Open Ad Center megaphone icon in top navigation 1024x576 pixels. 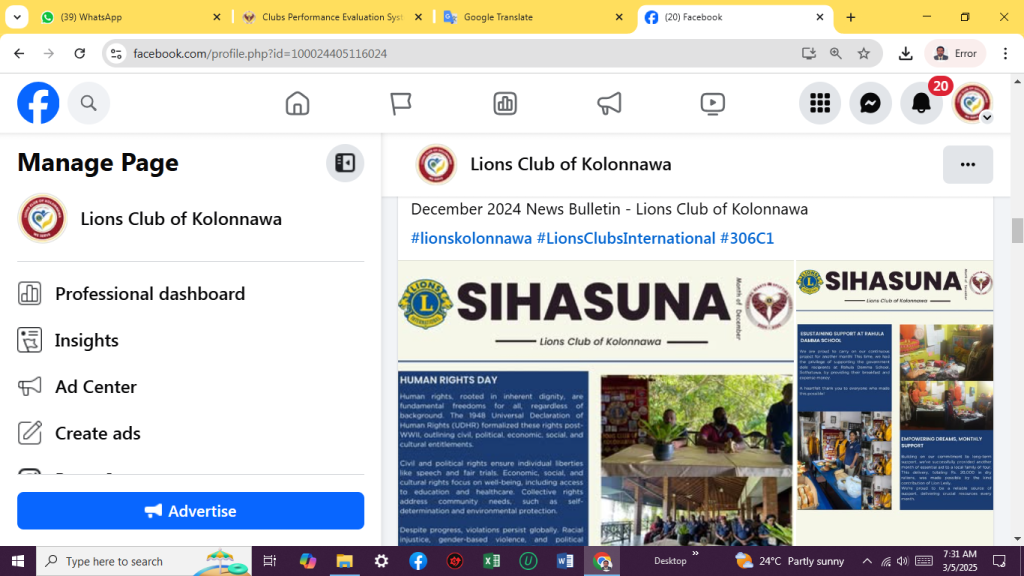(609, 103)
